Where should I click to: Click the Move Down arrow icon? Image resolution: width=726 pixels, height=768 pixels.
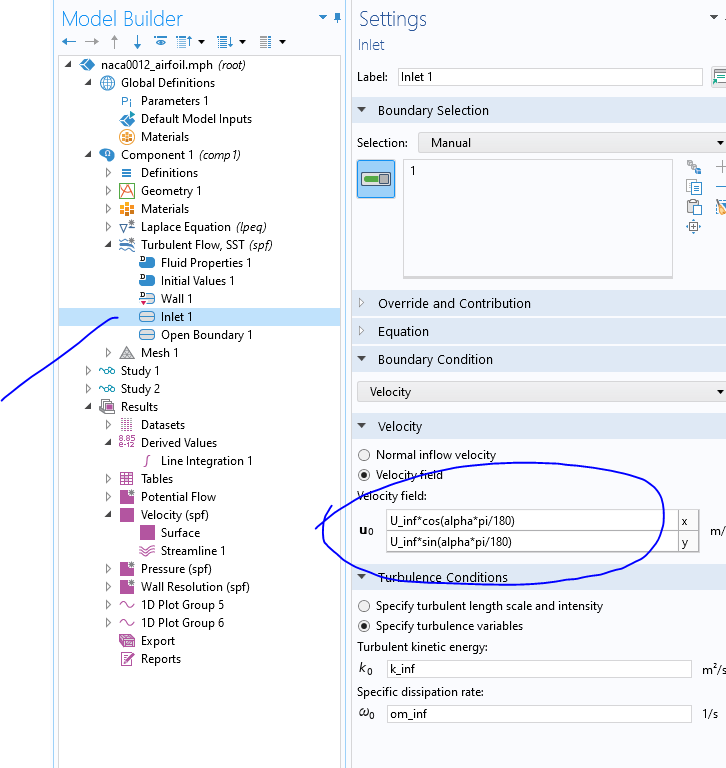pos(137,42)
